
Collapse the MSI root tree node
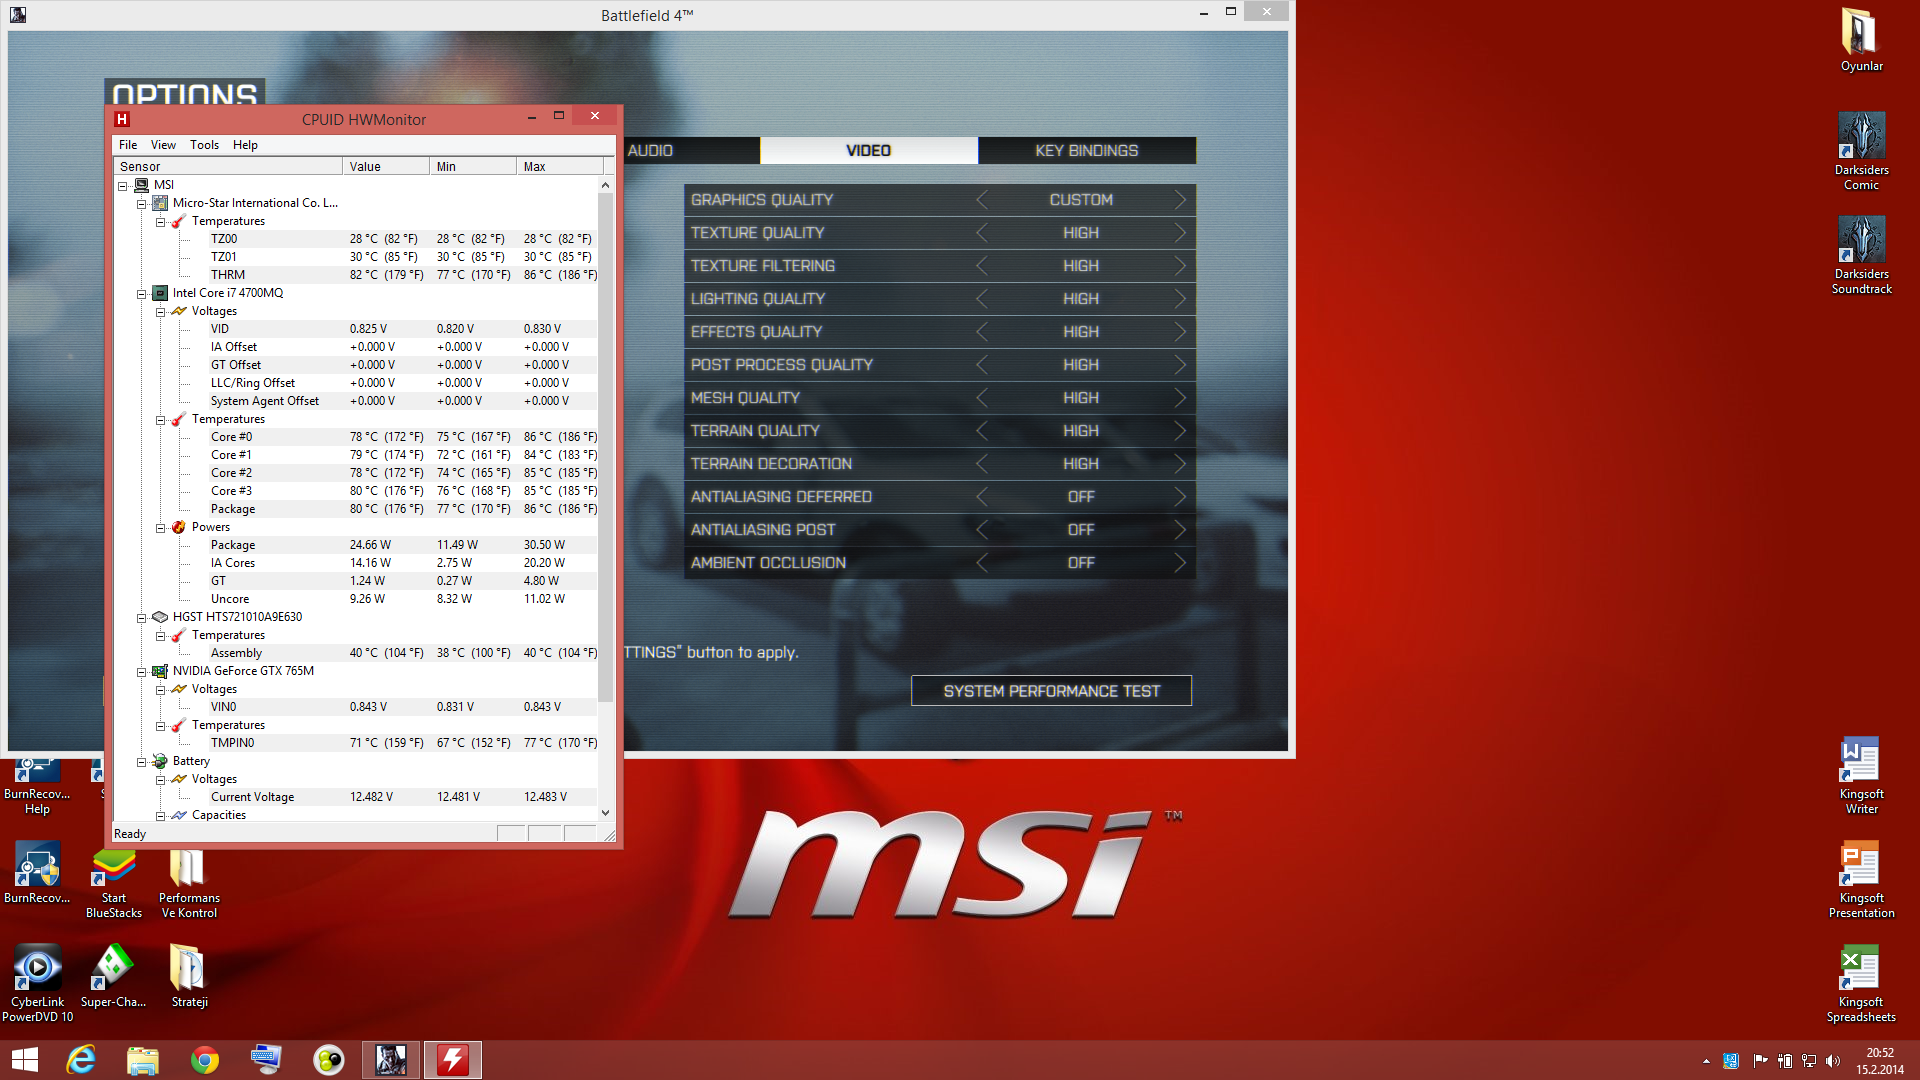click(123, 185)
